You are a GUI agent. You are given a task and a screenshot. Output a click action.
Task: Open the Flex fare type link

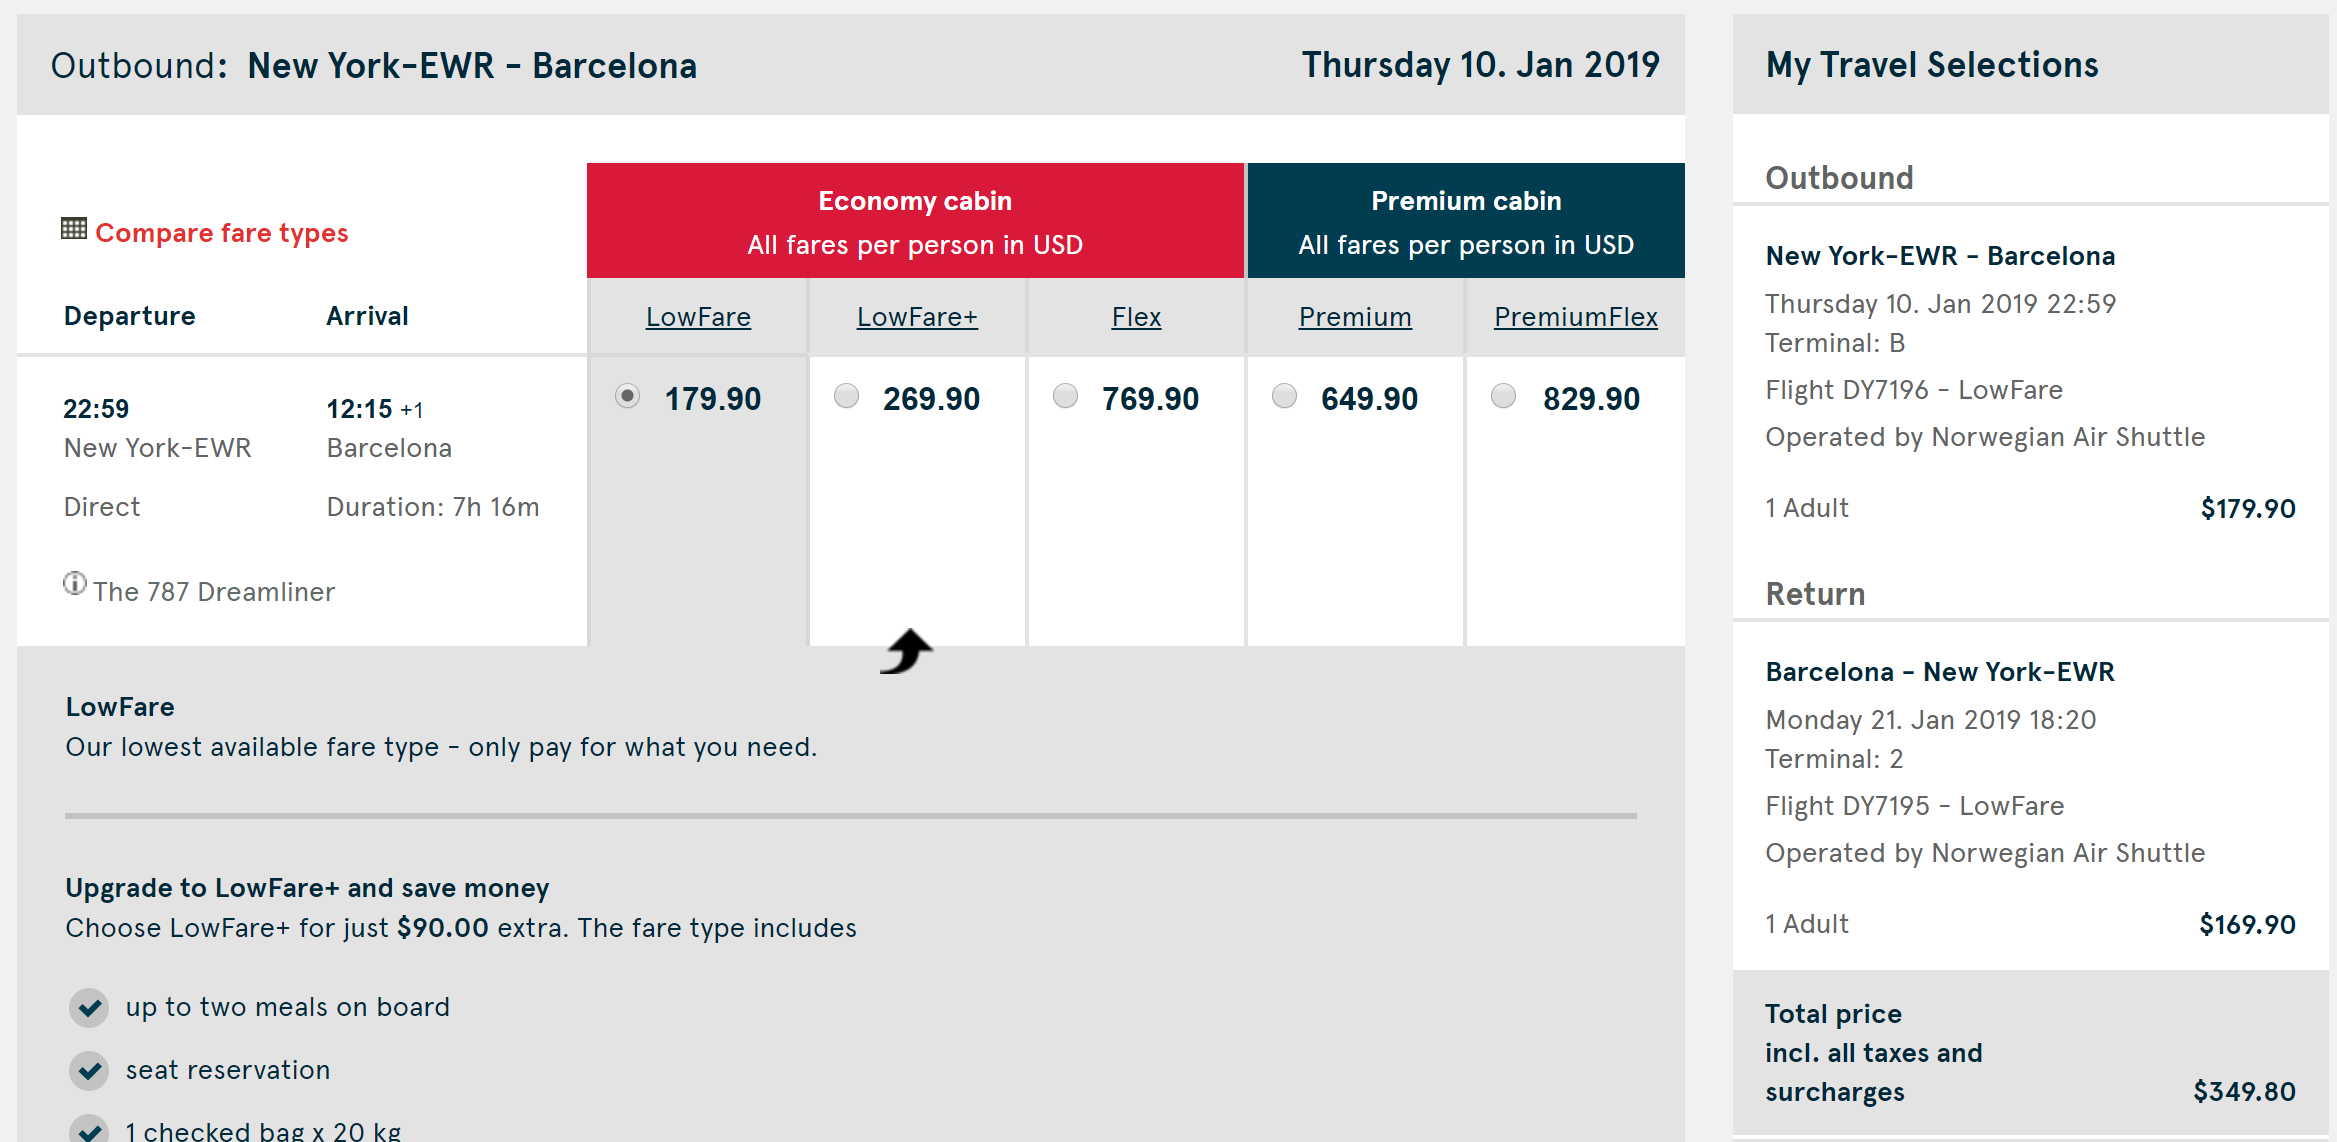[1136, 317]
